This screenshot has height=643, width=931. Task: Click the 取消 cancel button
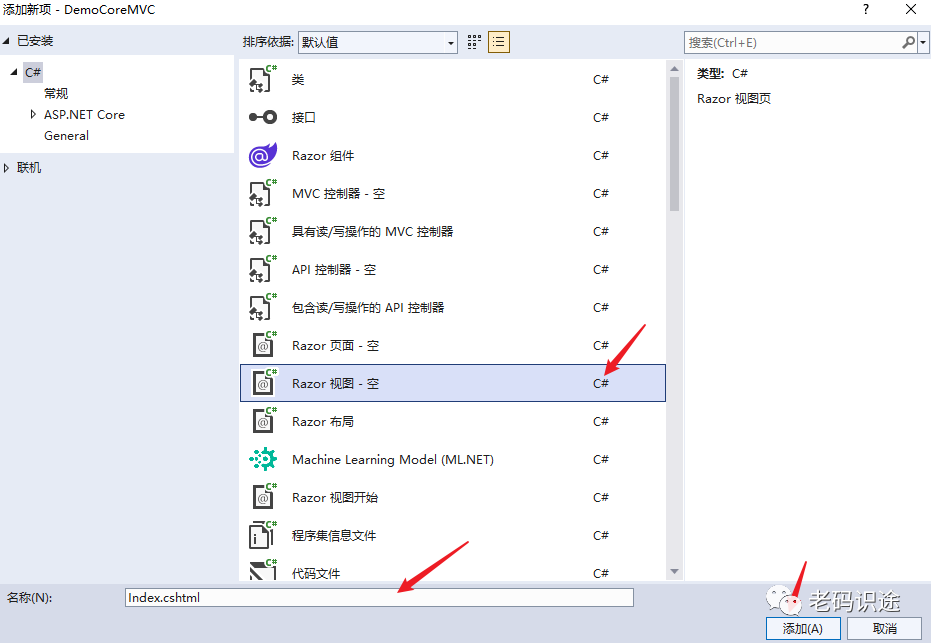click(x=884, y=629)
